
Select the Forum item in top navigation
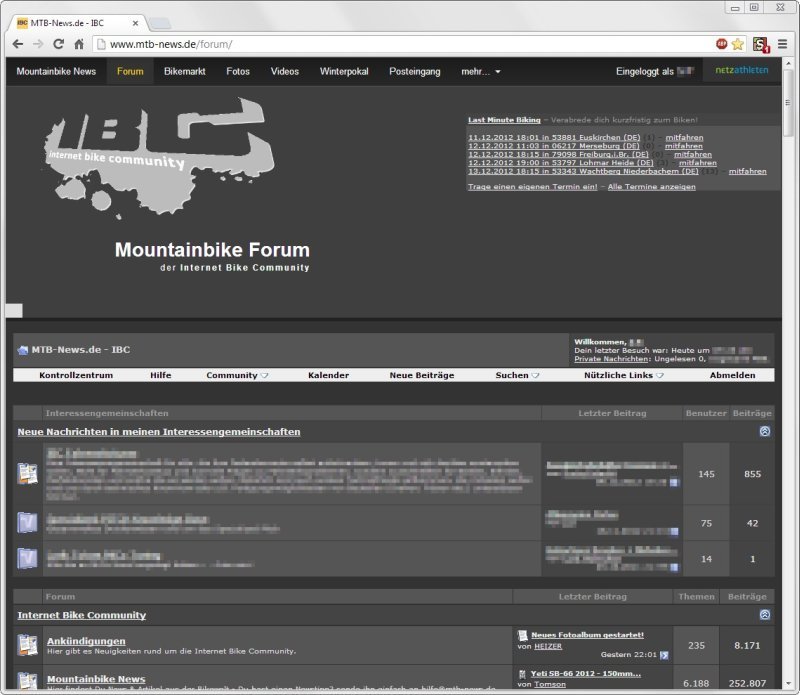click(x=130, y=71)
